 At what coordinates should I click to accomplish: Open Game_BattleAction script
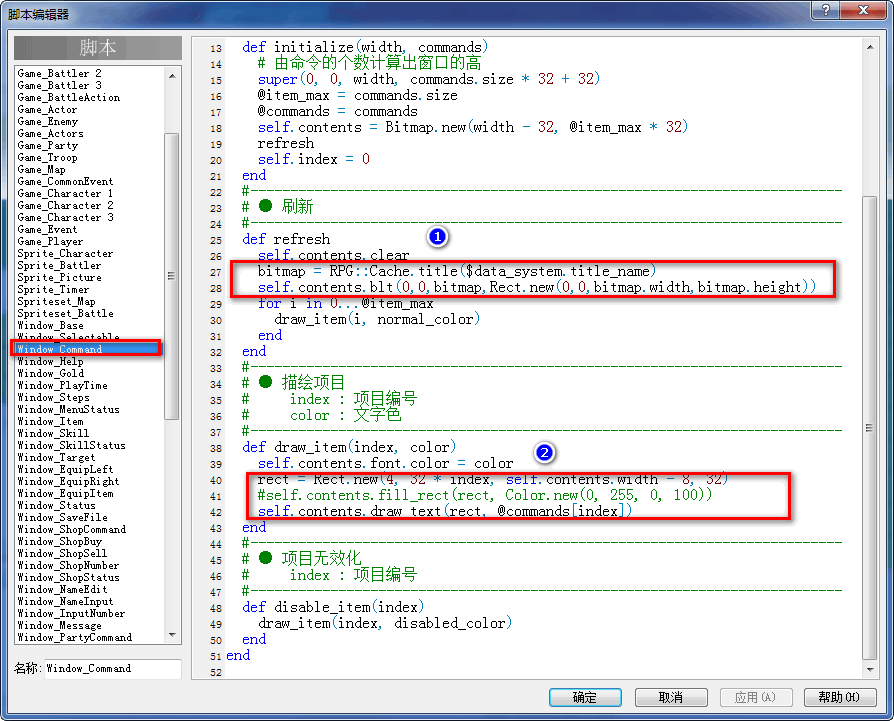pos(68,97)
